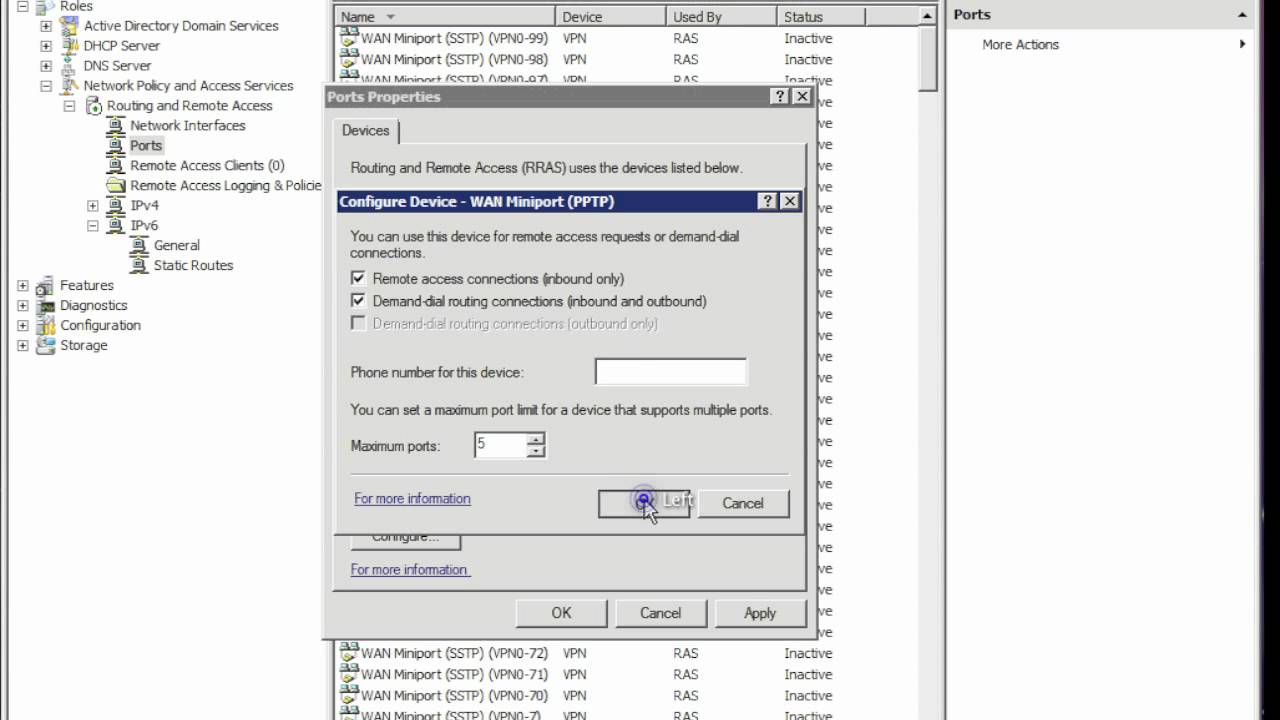1280x720 pixels.
Task: Click Cancel in Ports Properties dialog
Action: [x=661, y=613]
